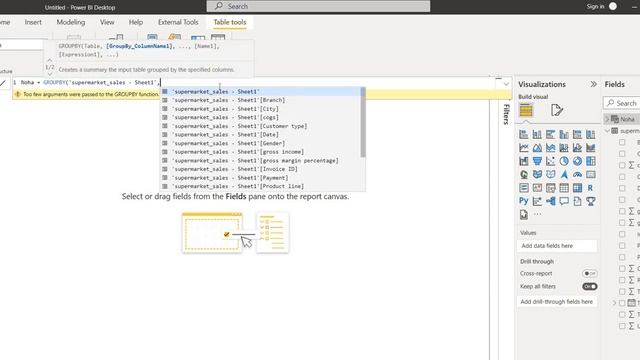
Task: Choose the [Branch] column suggestion
Action: (260, 100)
